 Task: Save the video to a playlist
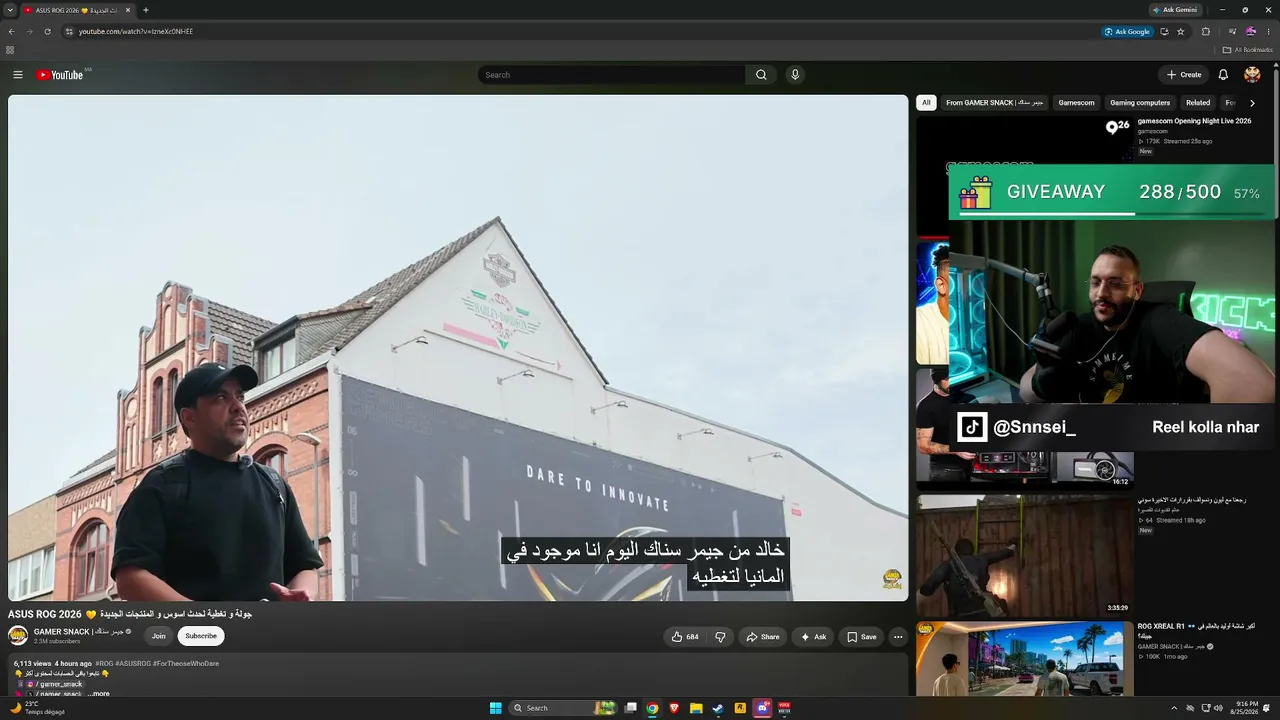coord(862,637)
